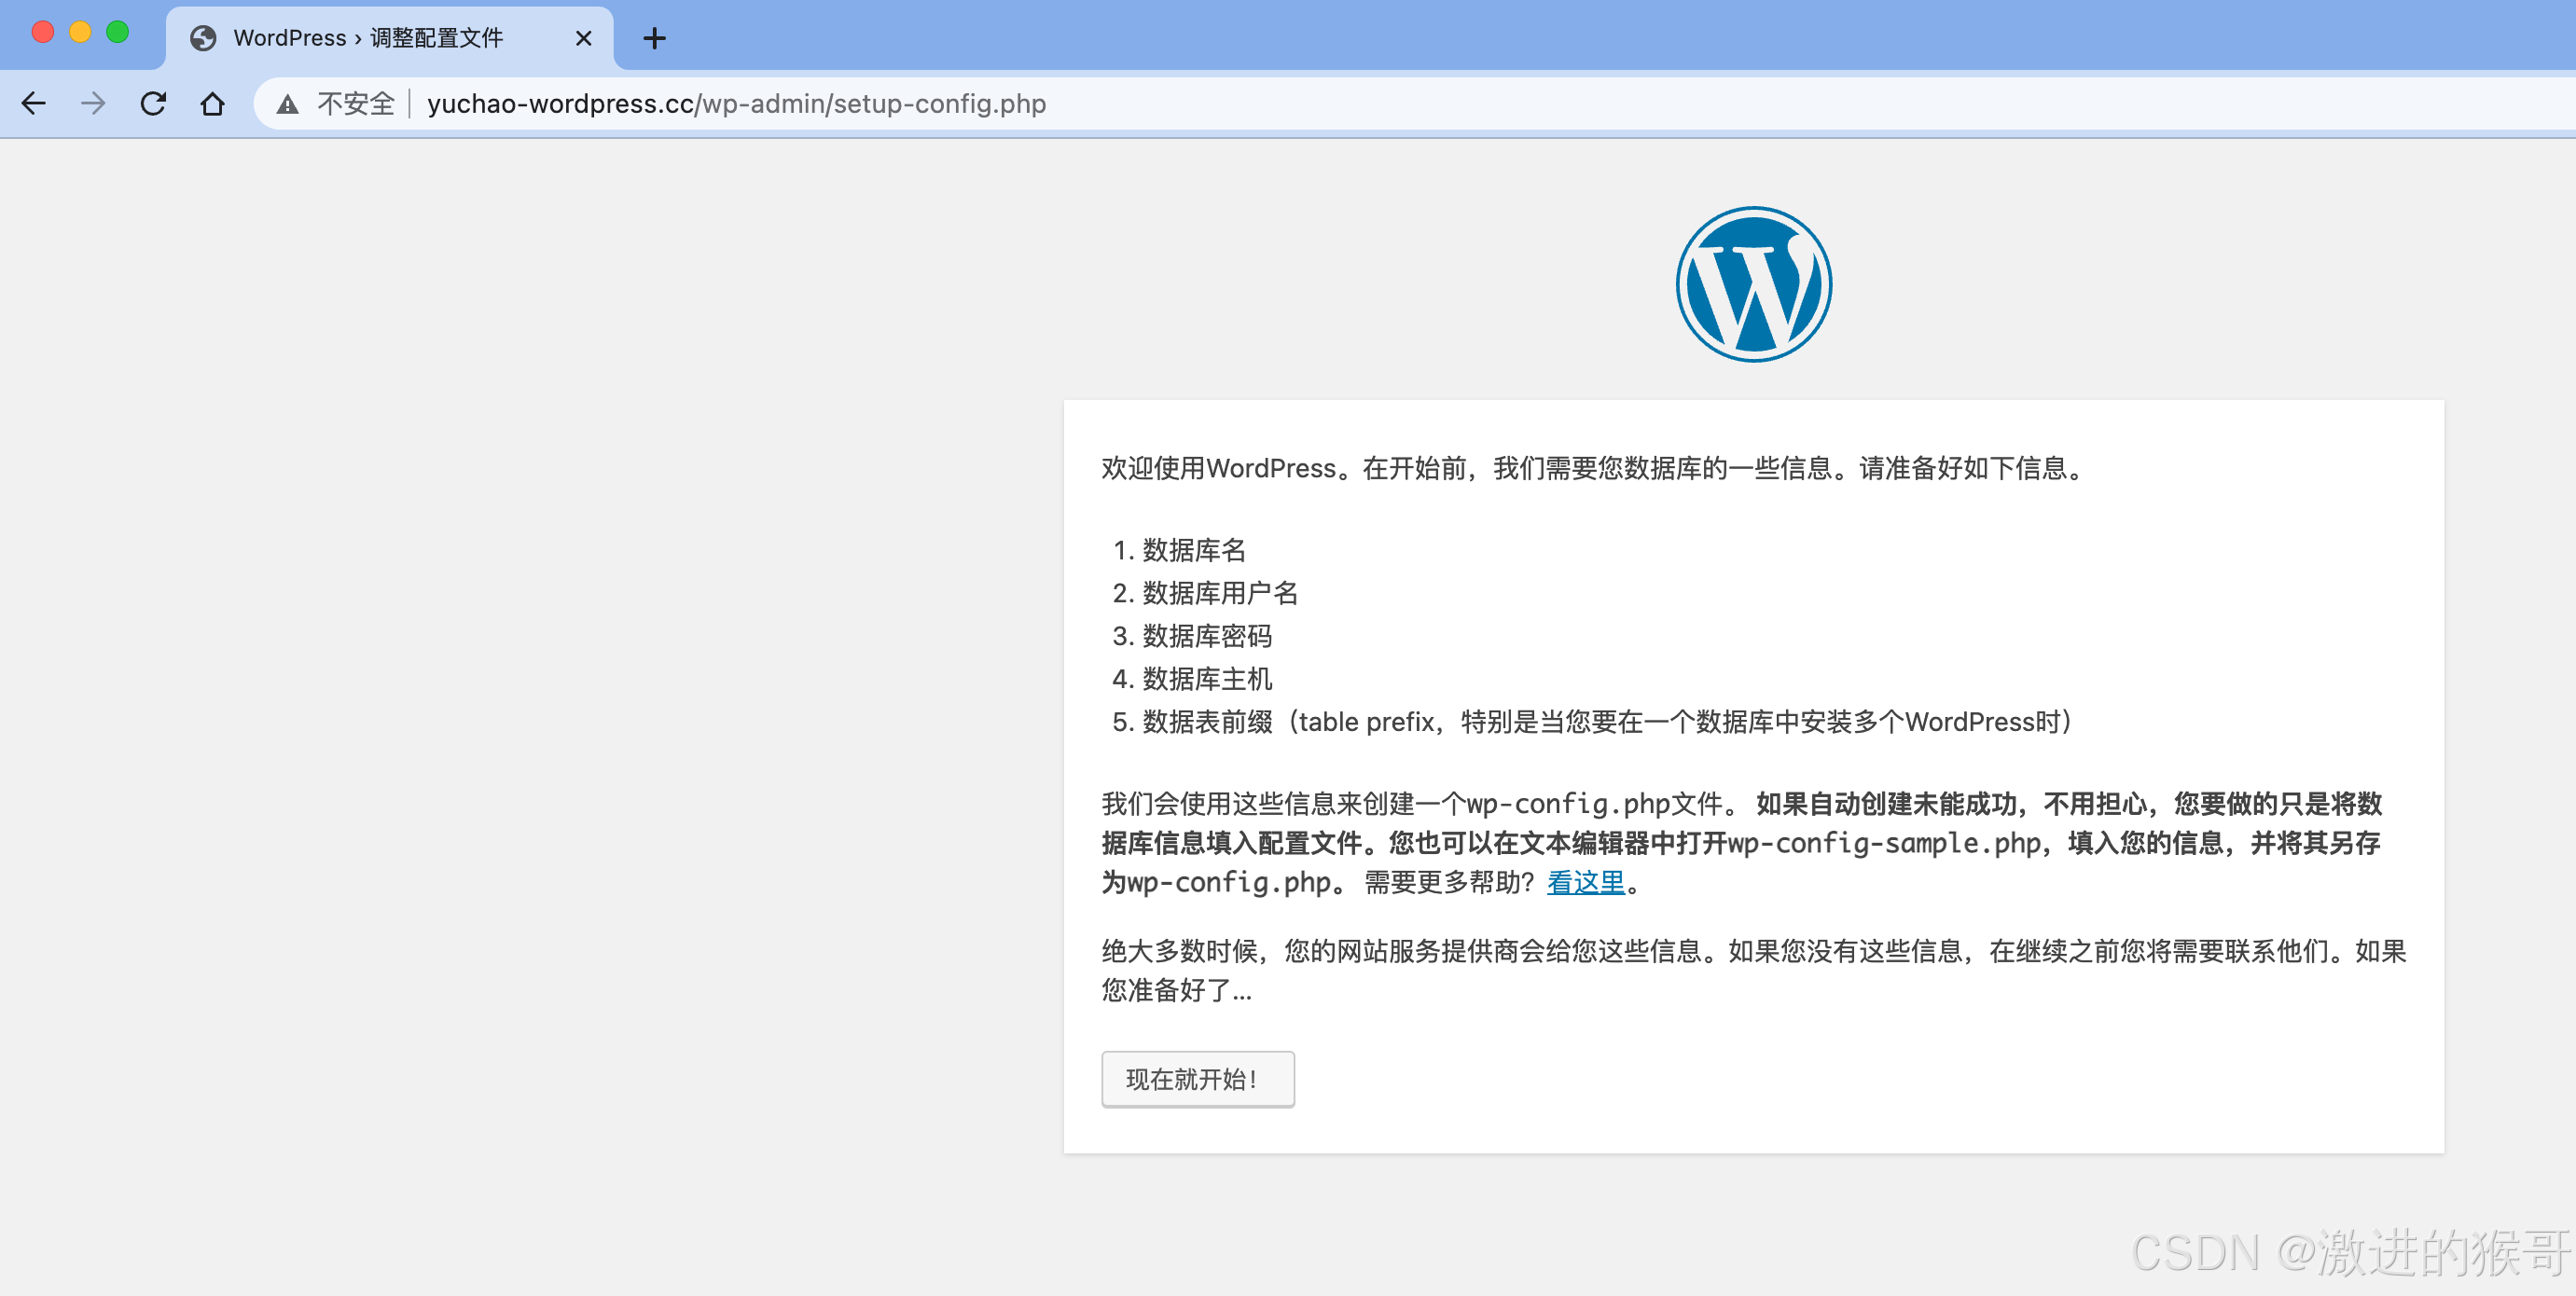This screenshot has height=1296, width=2576.
Task: Select the WordPress › 调整配置文件 tab
Action: point(390,38)
